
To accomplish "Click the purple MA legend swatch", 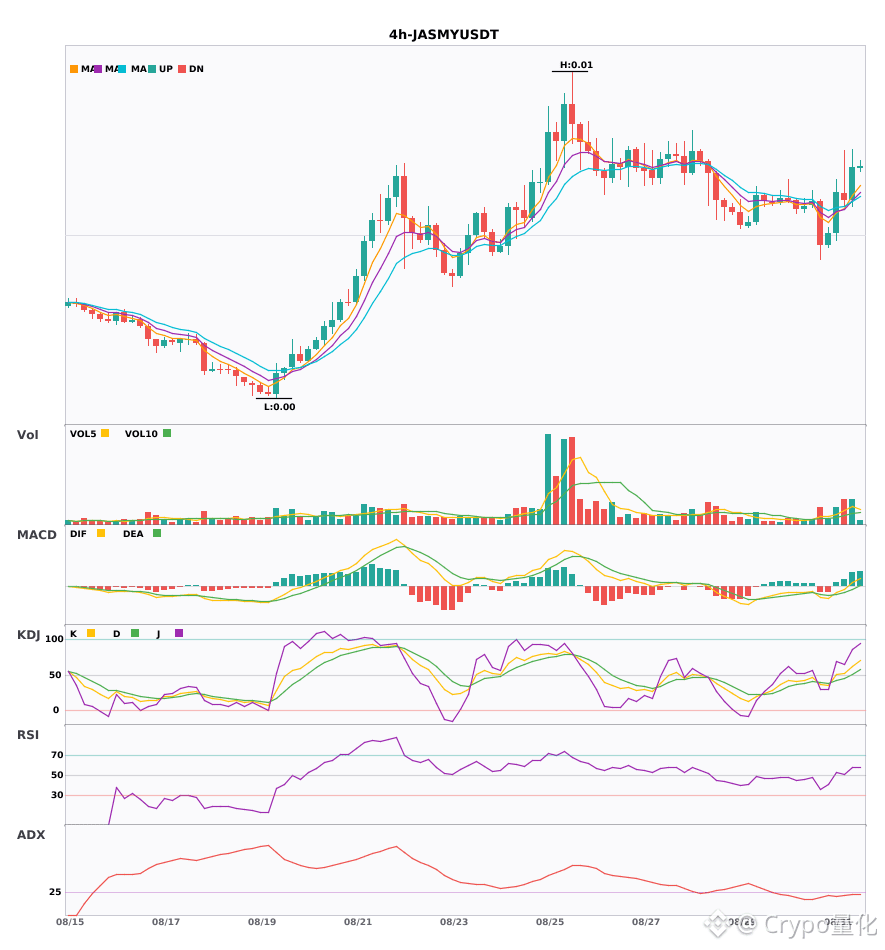I will 98,69.
